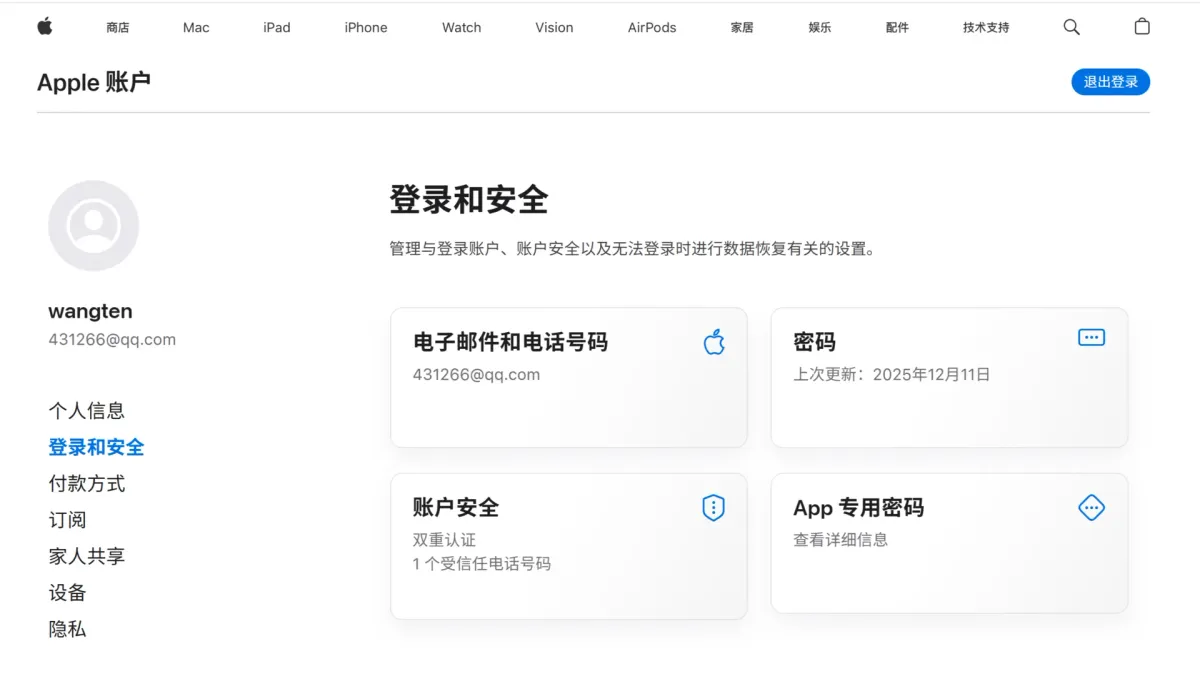
Task: Click the 查看详细信息 text
Action: pos(840,540)
